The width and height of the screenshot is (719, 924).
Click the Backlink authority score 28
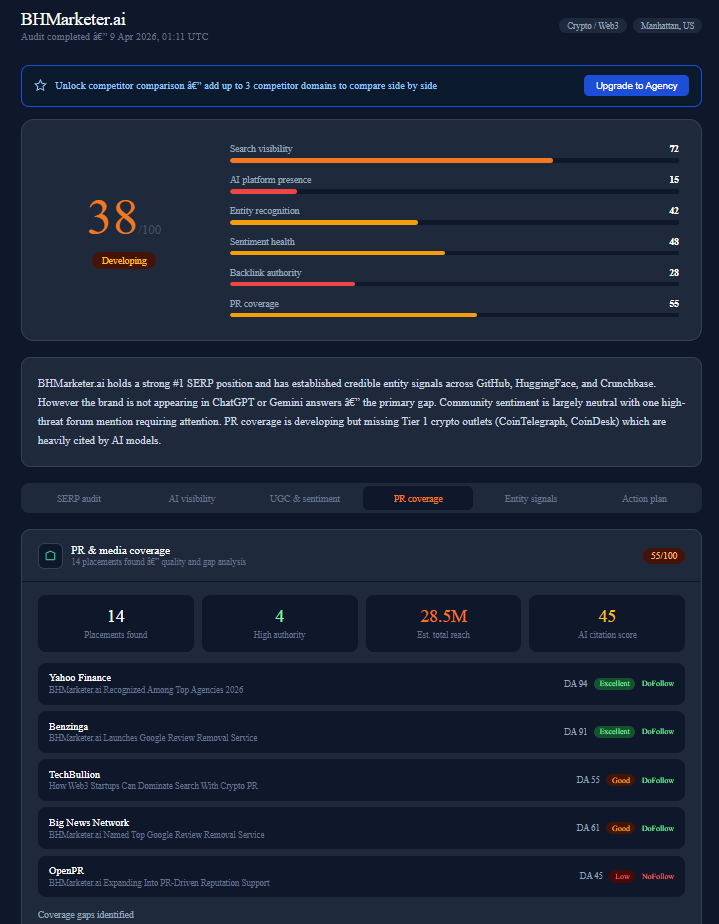(x=674, y=273)
